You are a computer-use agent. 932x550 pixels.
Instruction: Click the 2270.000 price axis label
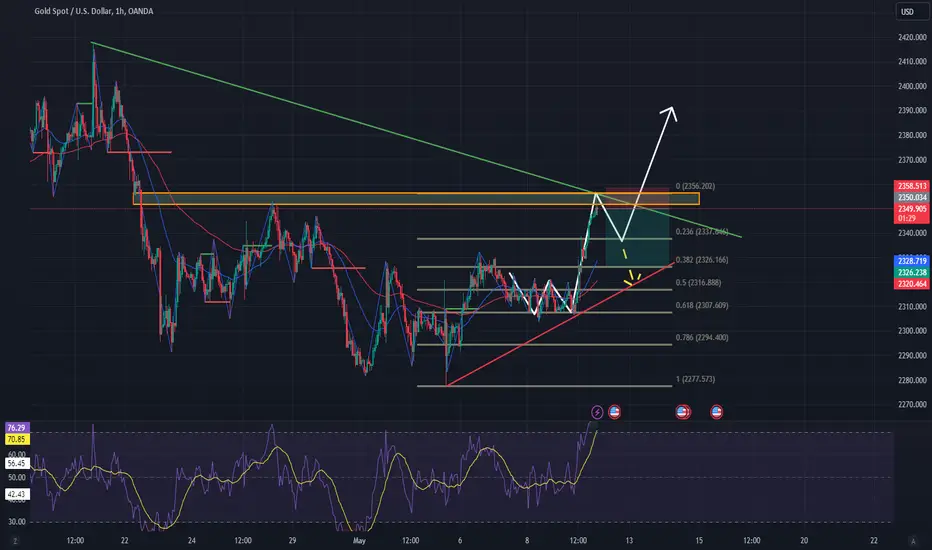[912, 404]
